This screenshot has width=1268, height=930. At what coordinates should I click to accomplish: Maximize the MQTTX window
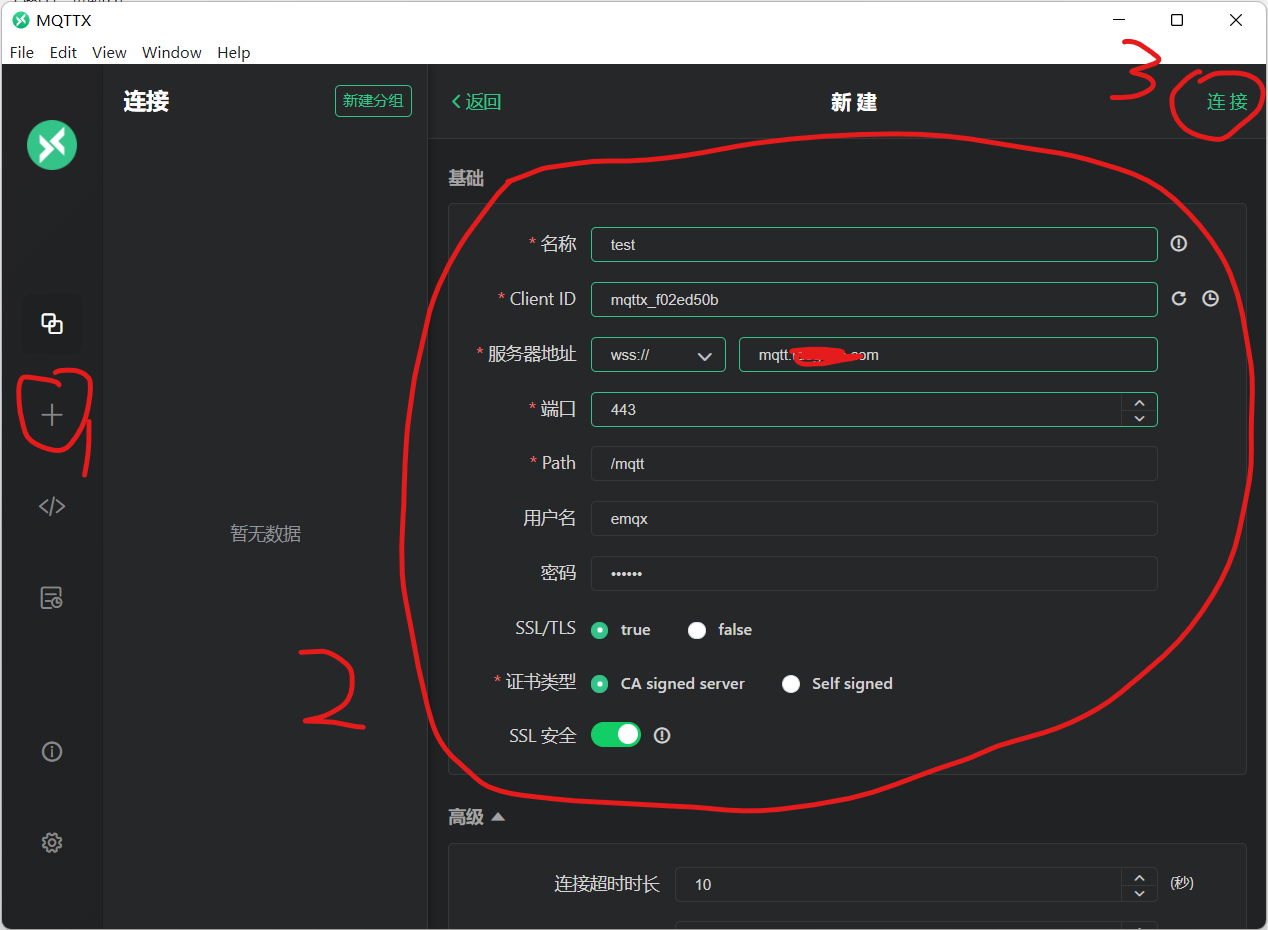pos(1177,20)
